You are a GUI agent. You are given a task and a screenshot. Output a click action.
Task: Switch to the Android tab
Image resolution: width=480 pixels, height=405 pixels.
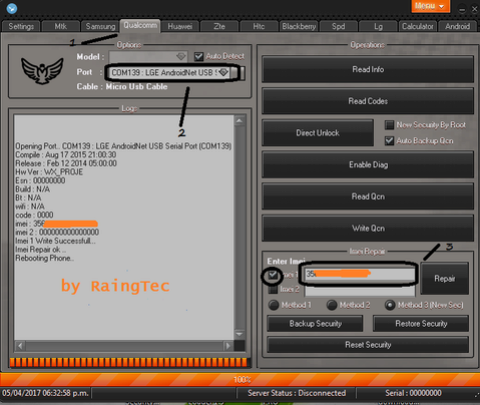[x=457, y=26]
